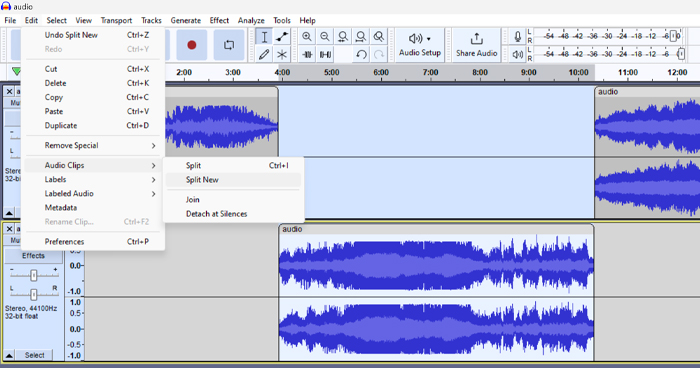Expand the Audio Clips submenu arrow

[153, 166]
